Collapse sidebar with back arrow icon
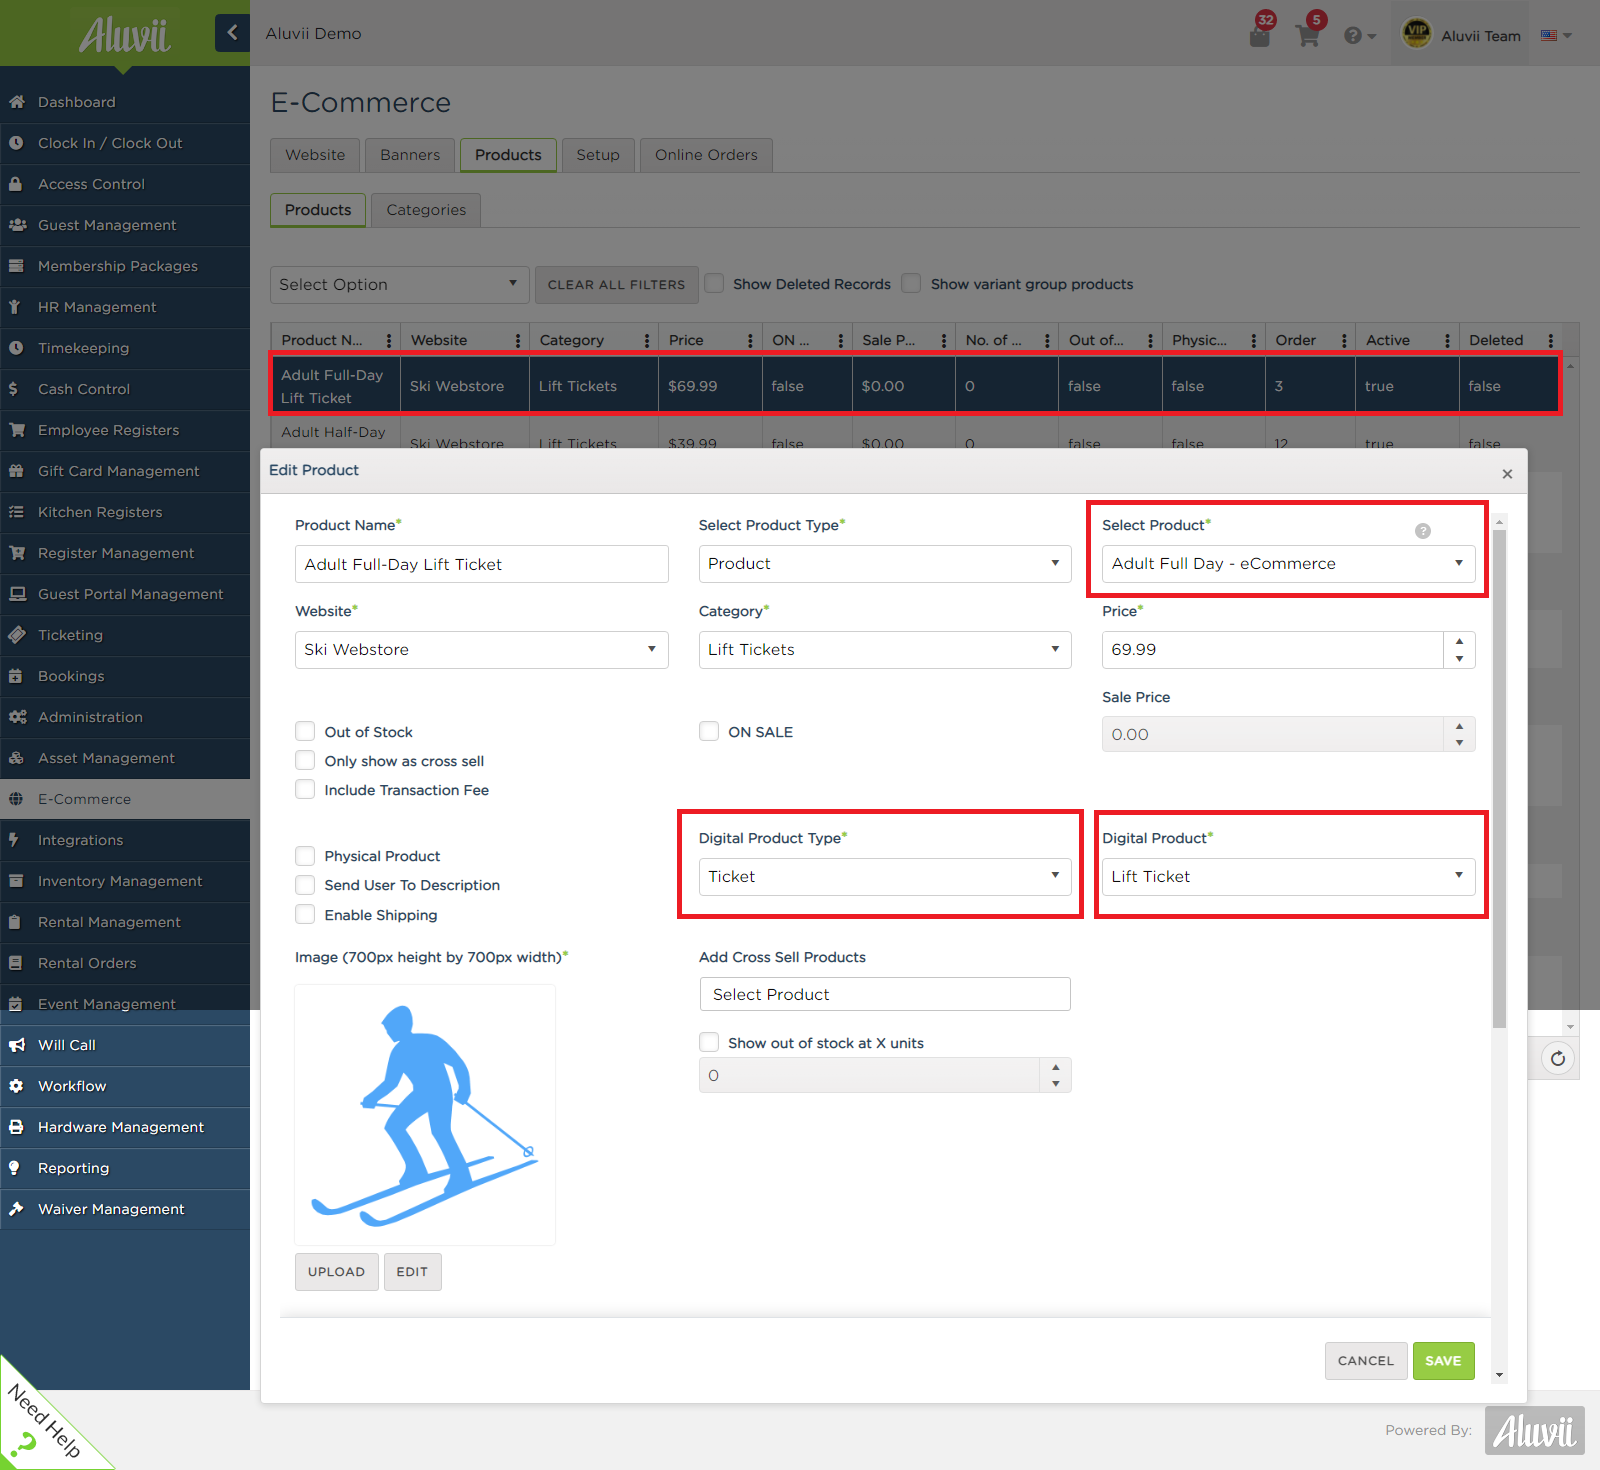This screenshot has width=1600, height=1470. tap(232, 33)
